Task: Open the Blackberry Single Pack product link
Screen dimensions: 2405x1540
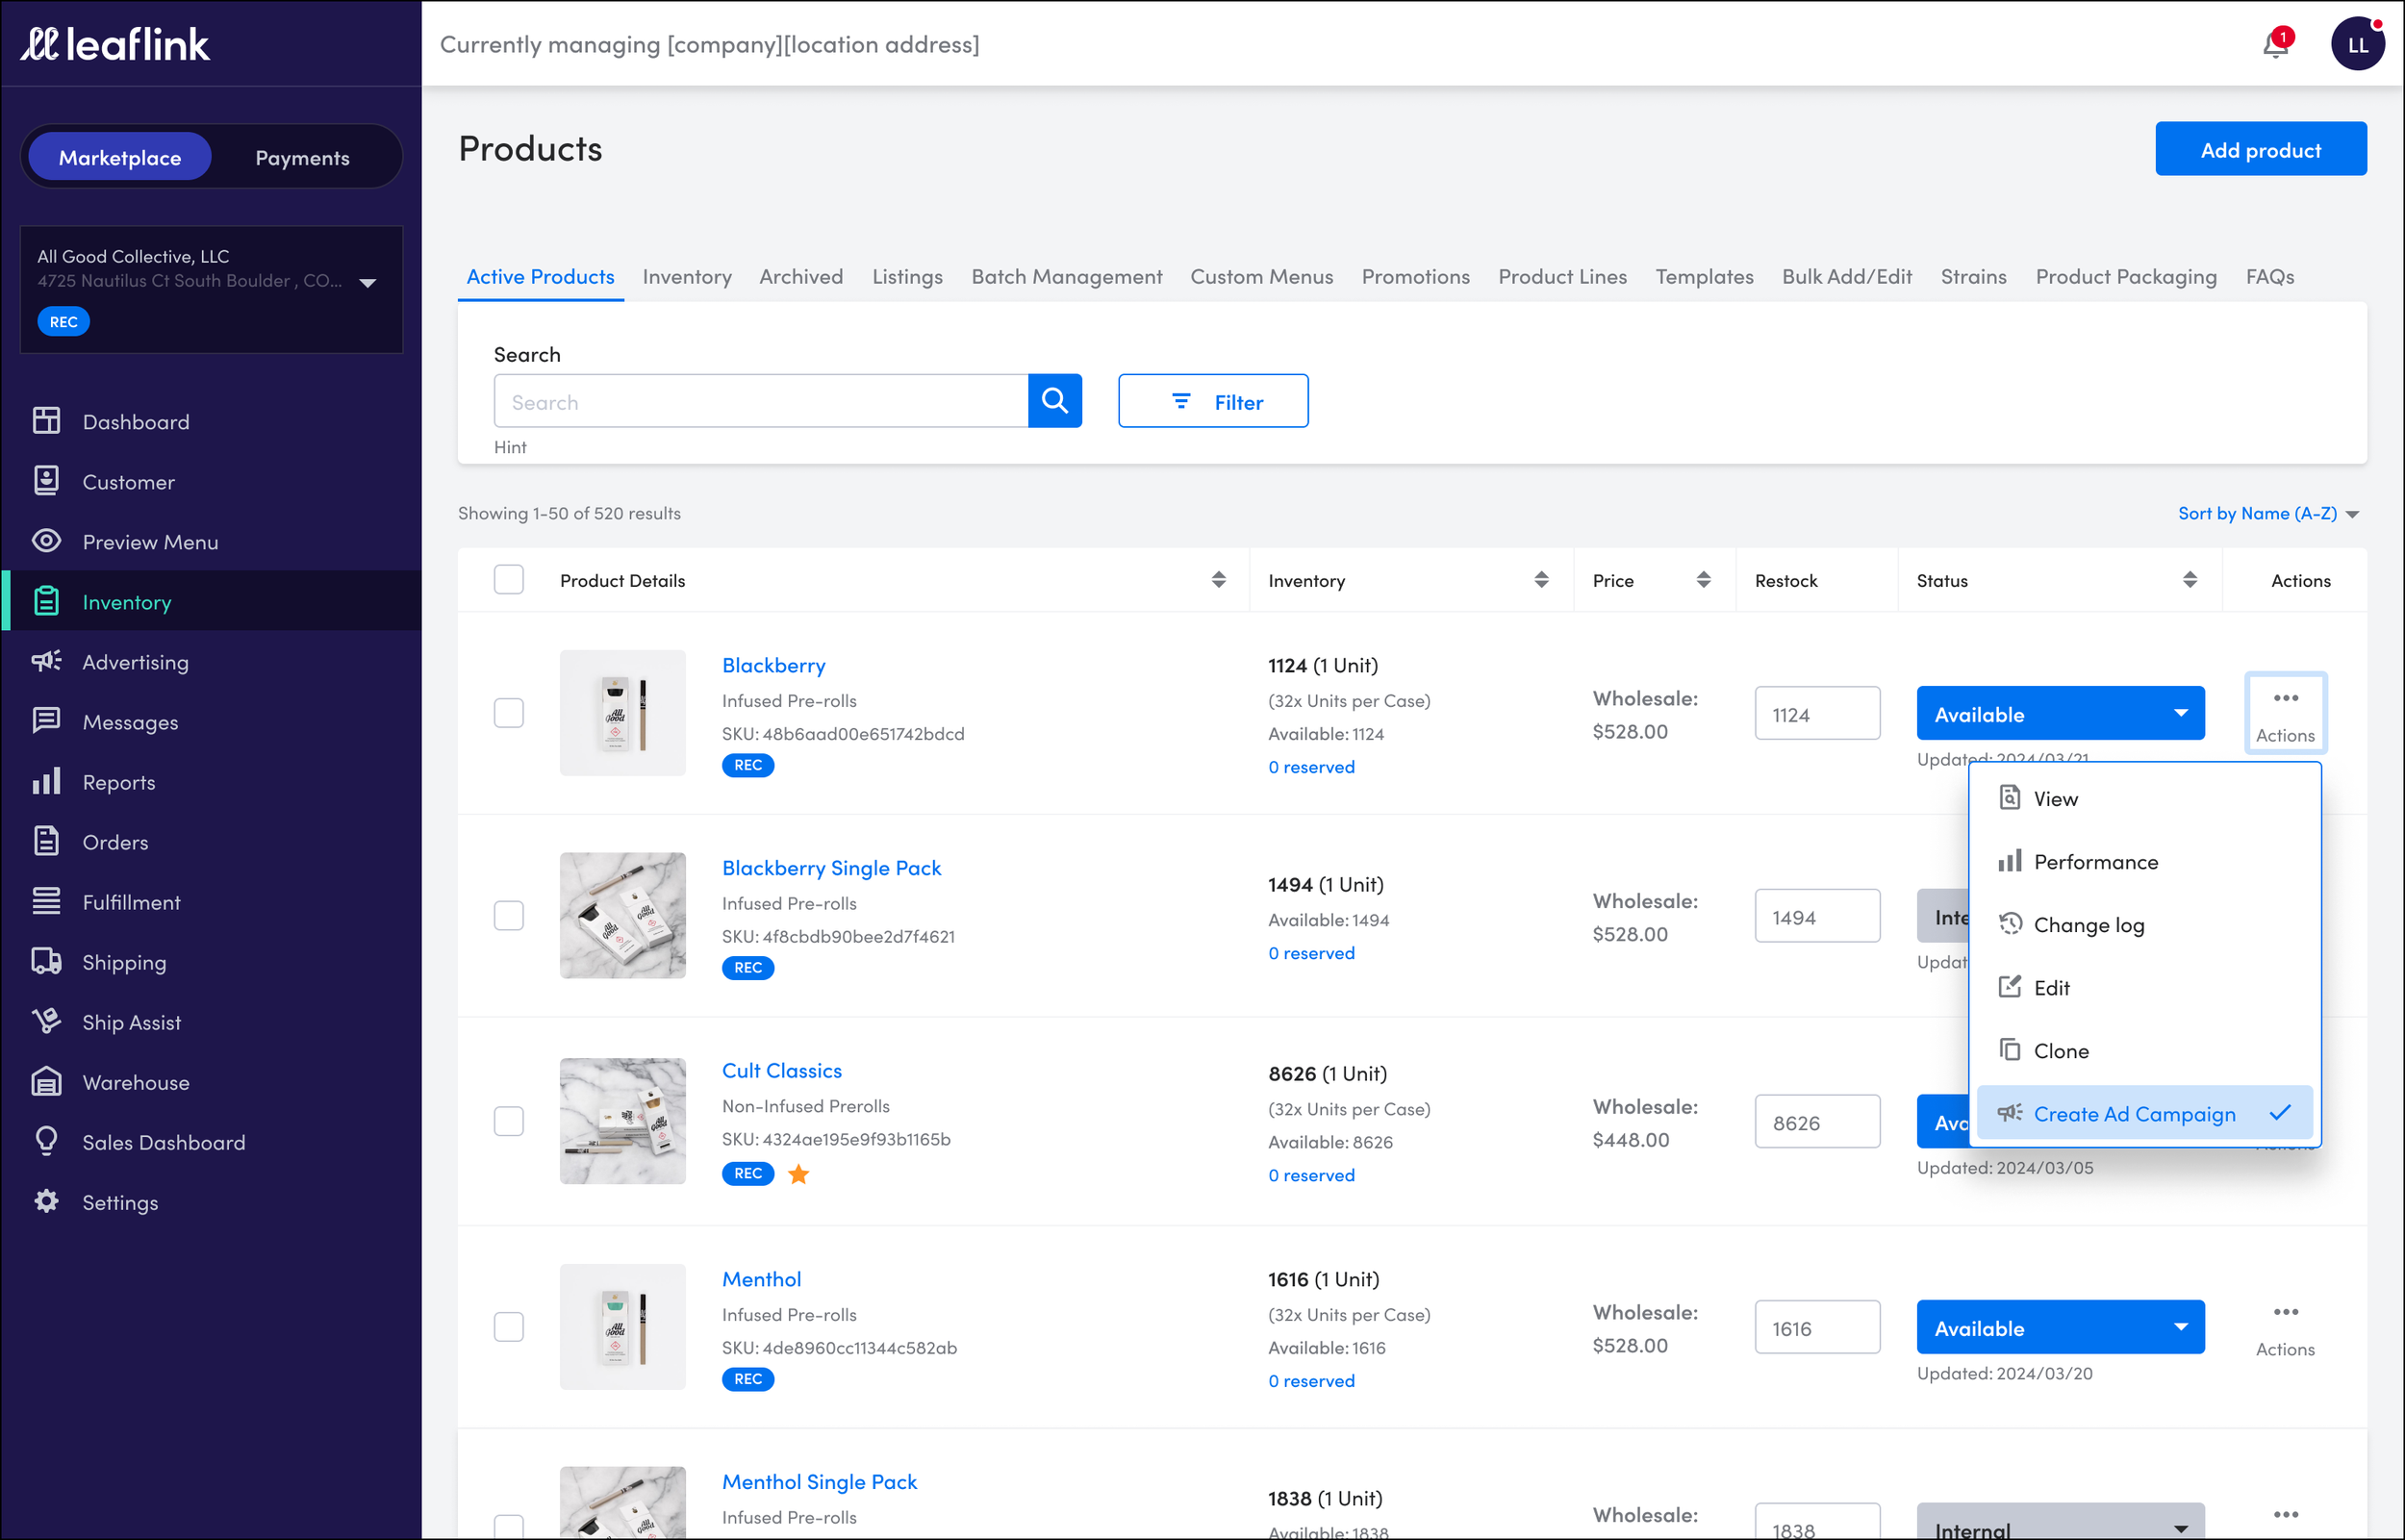Action: [831, 868]
